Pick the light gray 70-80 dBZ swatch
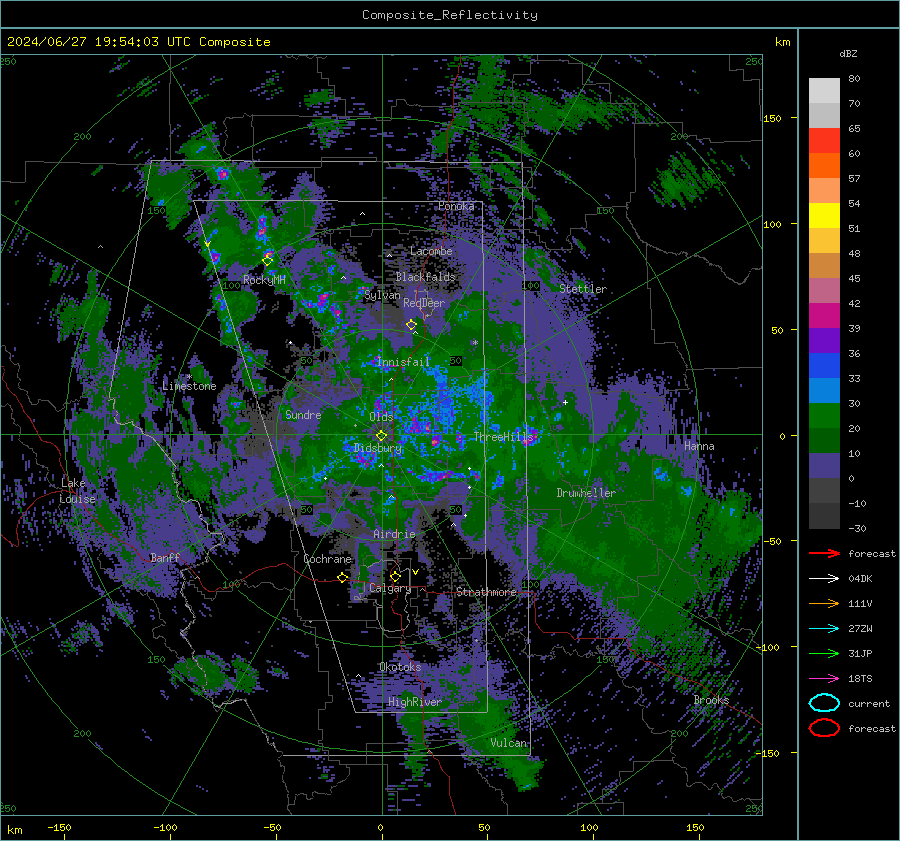This screenshot has width=900, height=841. click(824, 90)
